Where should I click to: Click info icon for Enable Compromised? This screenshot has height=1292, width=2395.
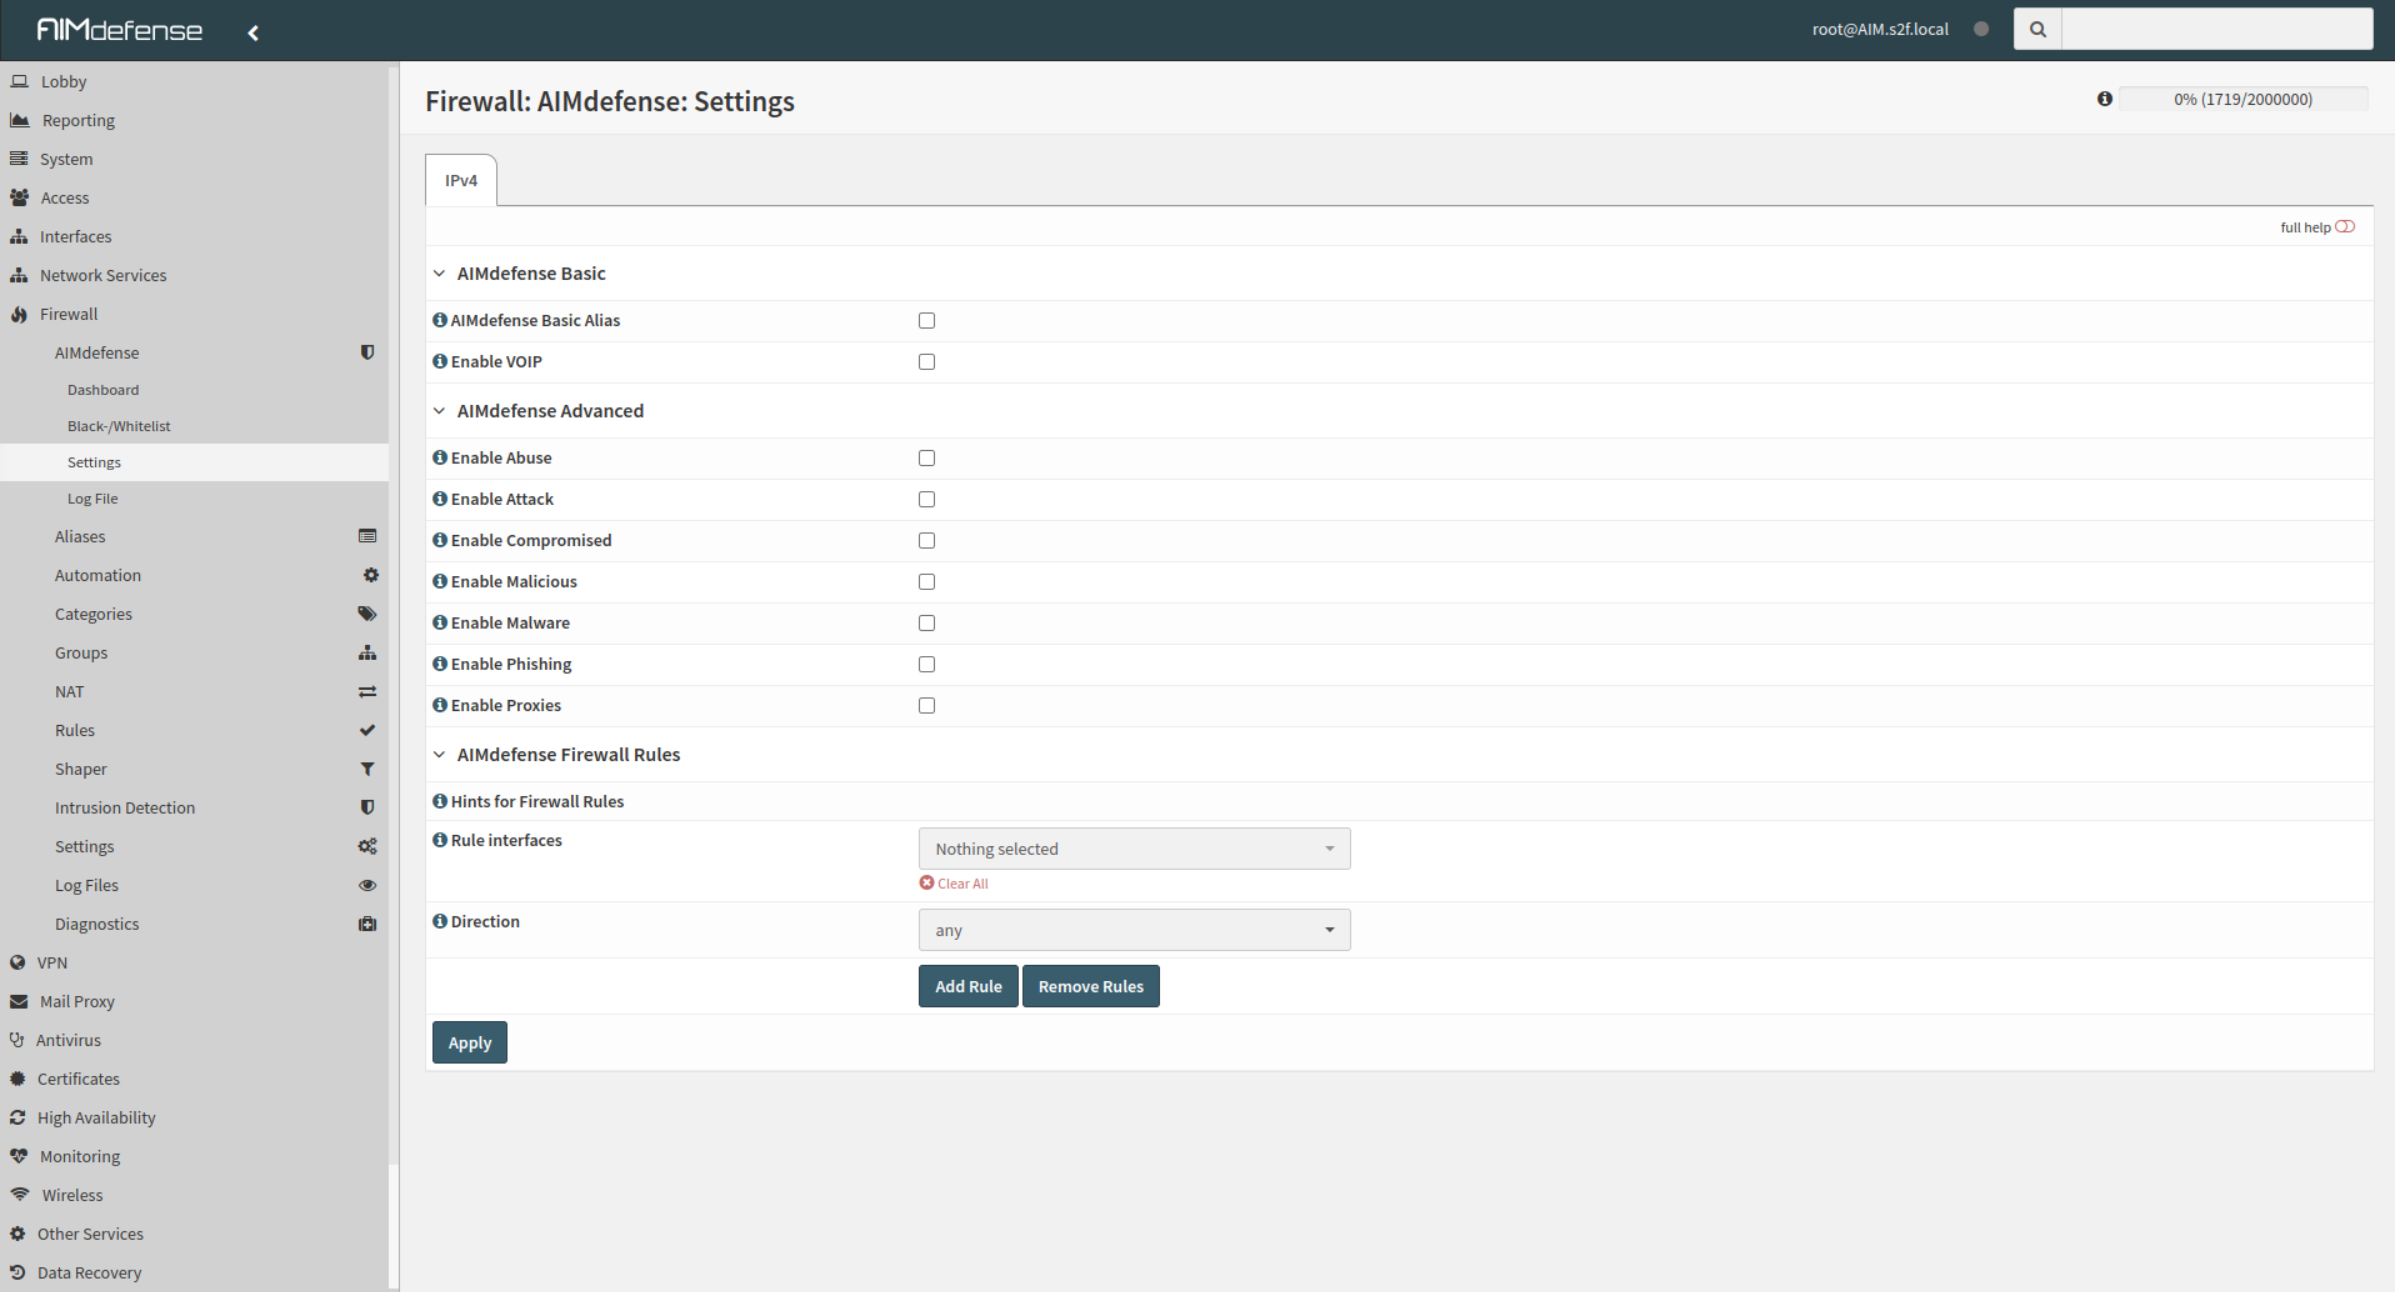pos(439,539)
